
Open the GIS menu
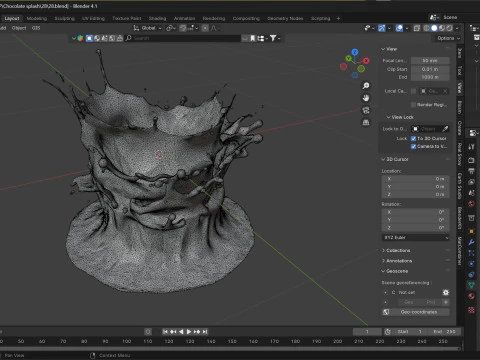pyautogui.click(x=36, y=28)
